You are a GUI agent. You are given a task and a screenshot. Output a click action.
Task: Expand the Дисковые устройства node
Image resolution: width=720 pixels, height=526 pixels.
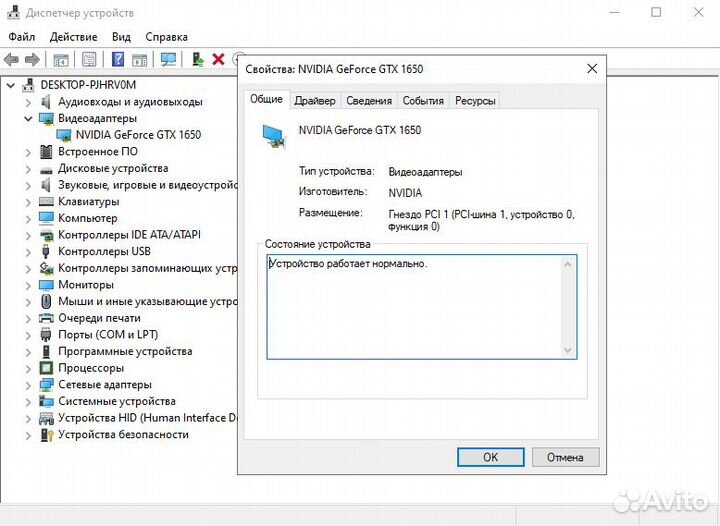coord(28,169)
